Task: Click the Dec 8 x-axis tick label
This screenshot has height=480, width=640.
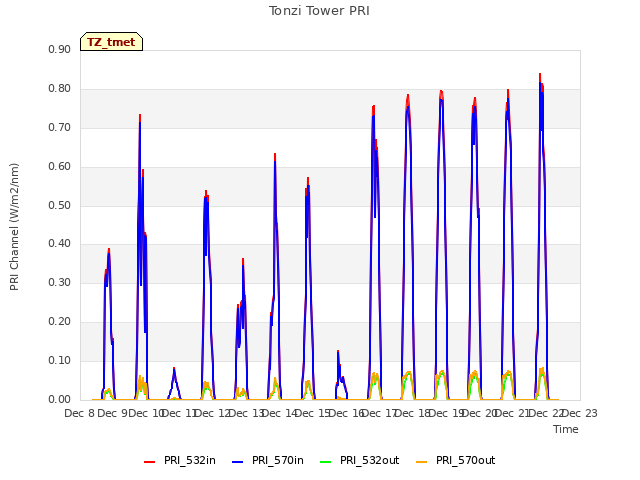Action: point(80,413)
